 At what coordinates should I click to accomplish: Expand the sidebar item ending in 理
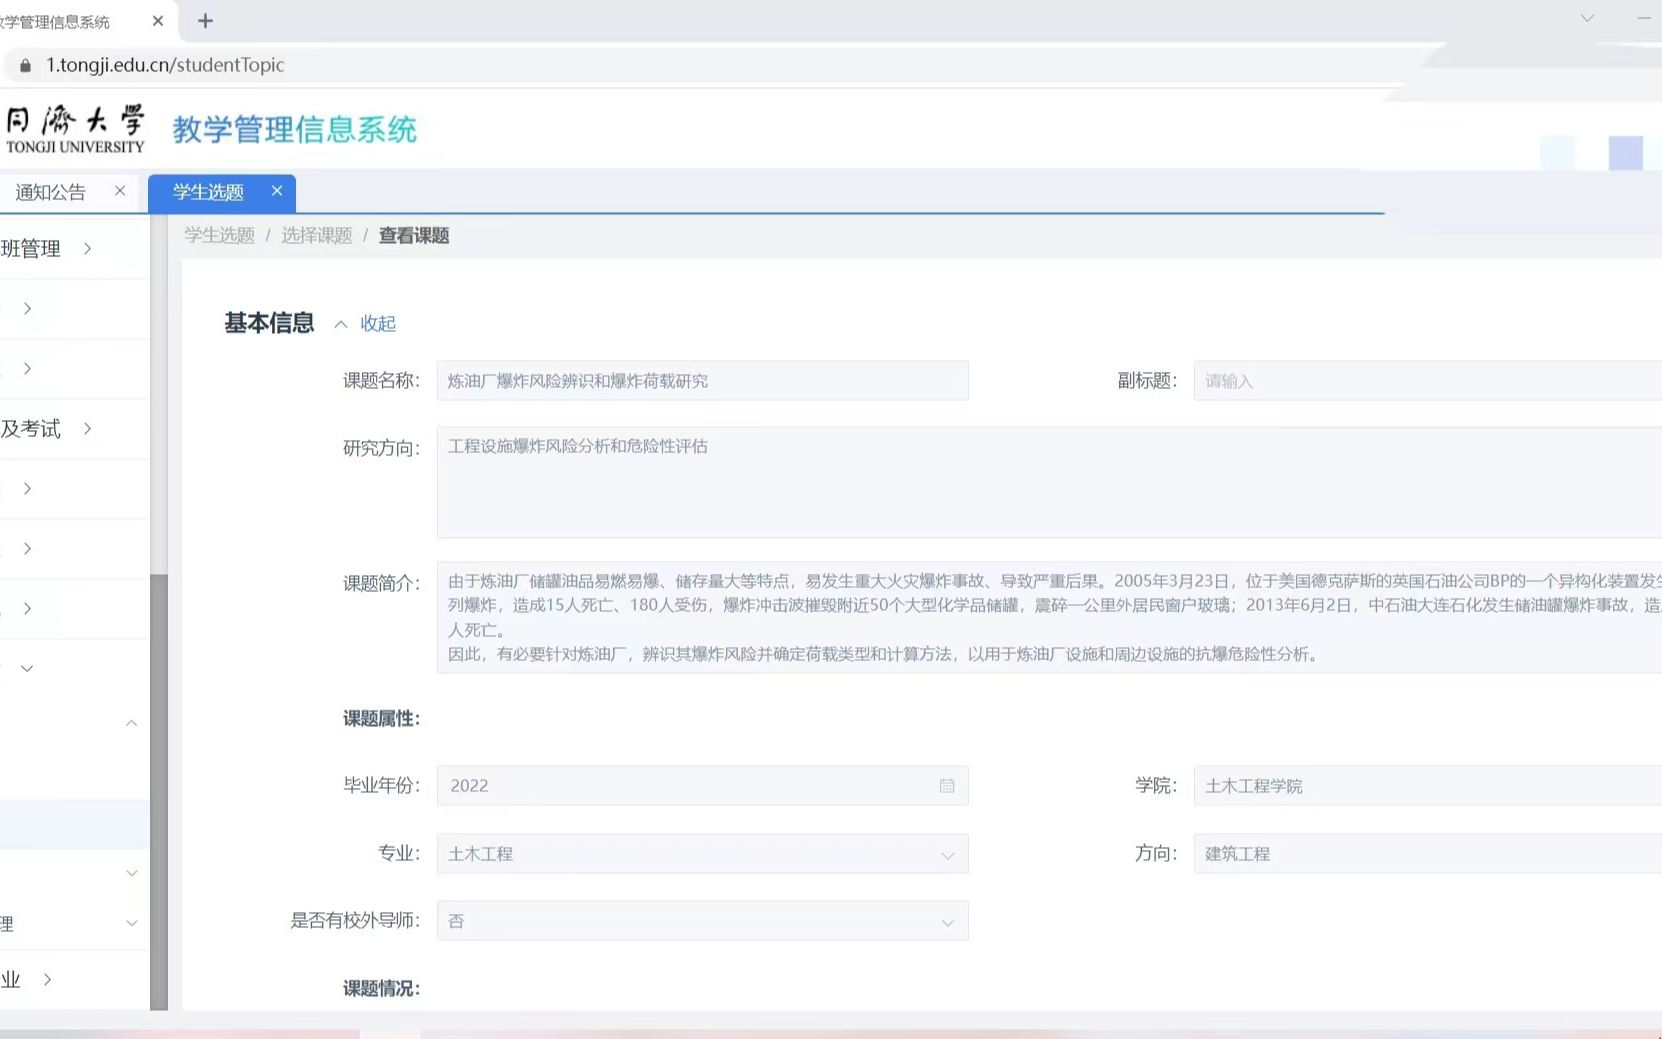74,923
